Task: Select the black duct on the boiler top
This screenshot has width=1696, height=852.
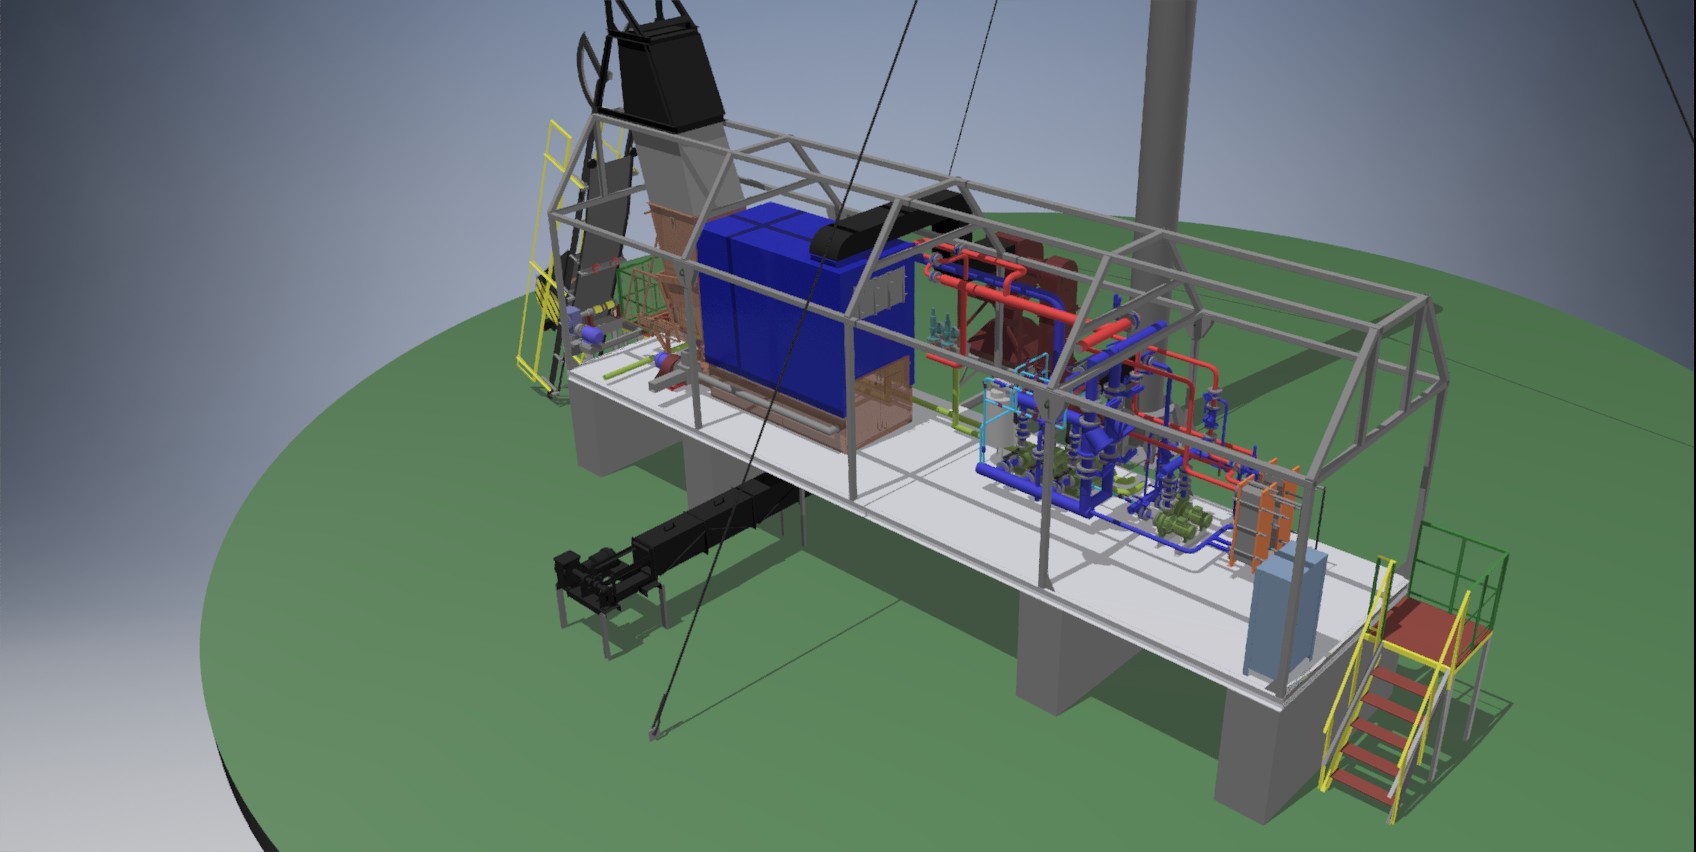Action: [893, 226]
